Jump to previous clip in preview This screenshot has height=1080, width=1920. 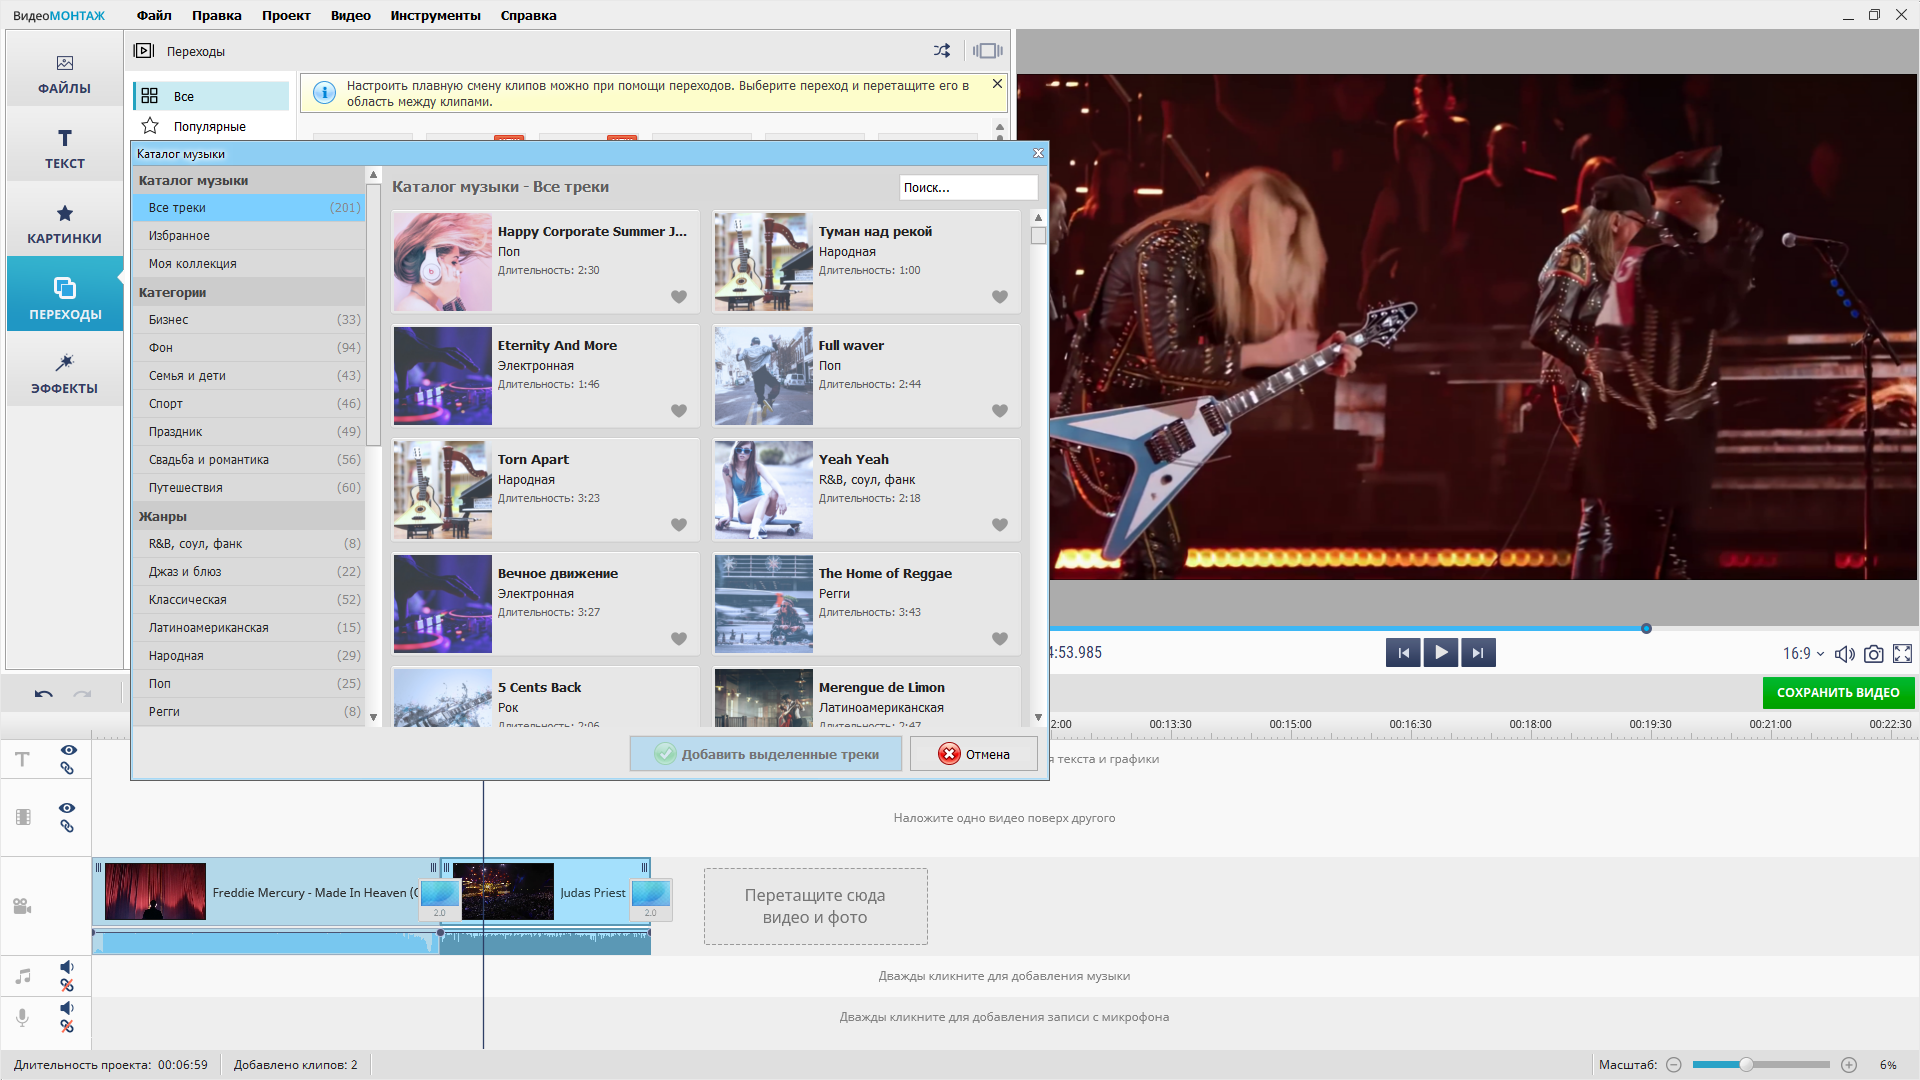pyautogui.click(x=1403, y=653)
